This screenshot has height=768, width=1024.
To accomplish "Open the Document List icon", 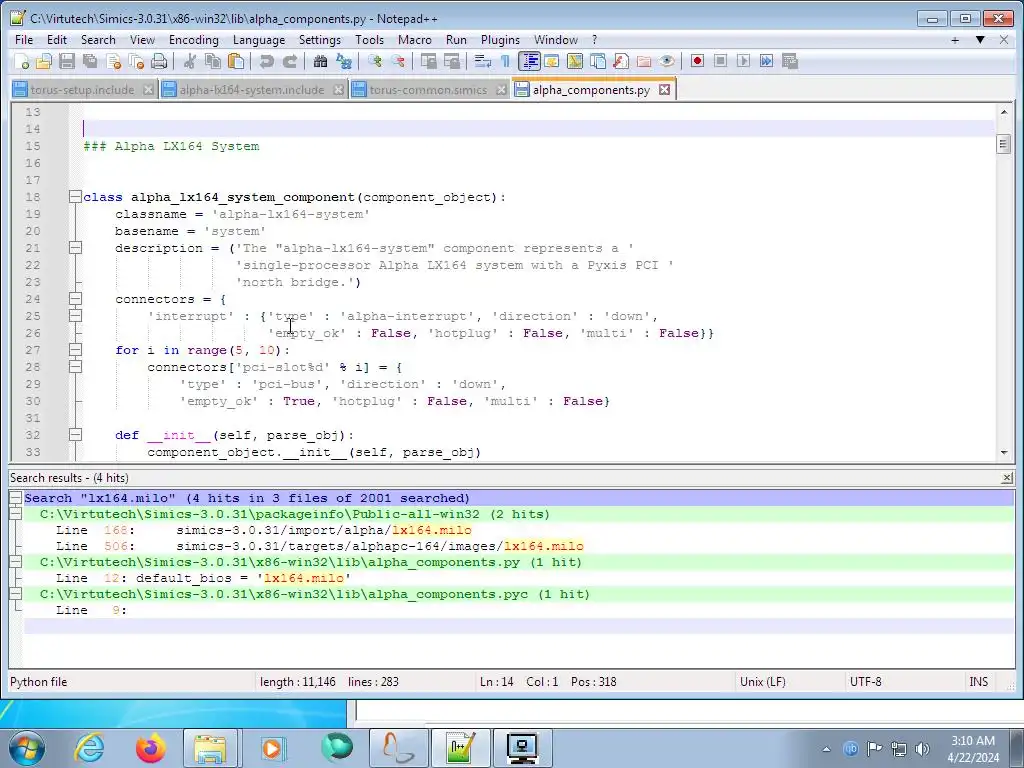I will coord(598,61).
